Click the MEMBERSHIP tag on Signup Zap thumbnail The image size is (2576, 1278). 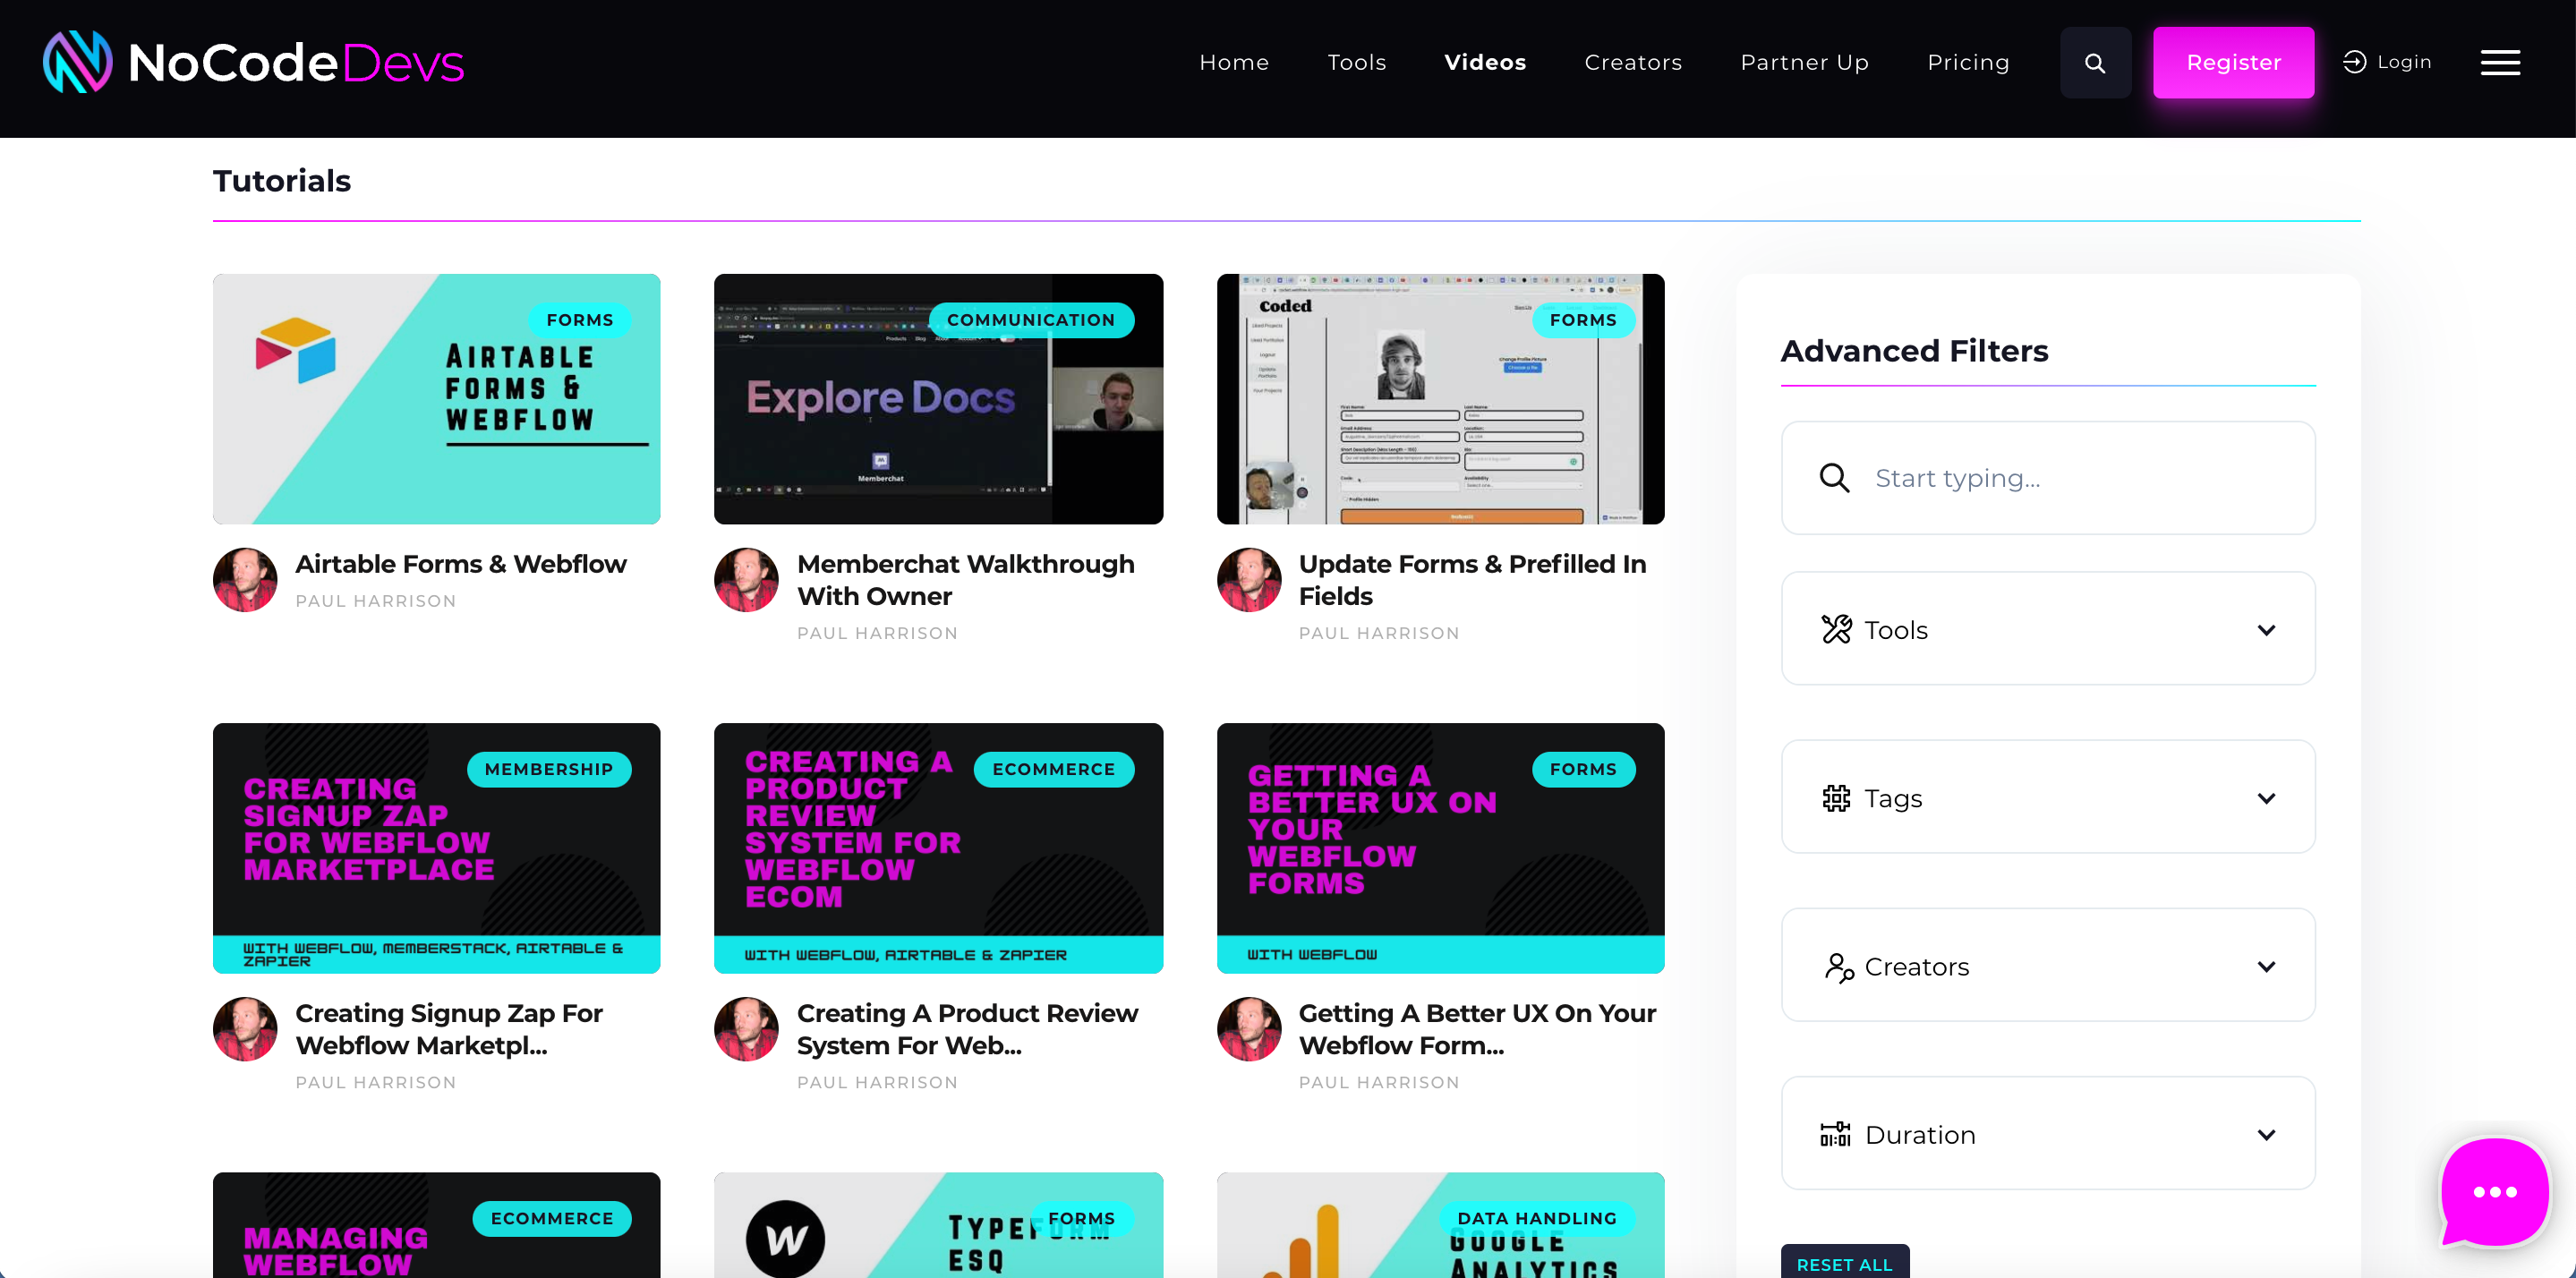point(549,769)
